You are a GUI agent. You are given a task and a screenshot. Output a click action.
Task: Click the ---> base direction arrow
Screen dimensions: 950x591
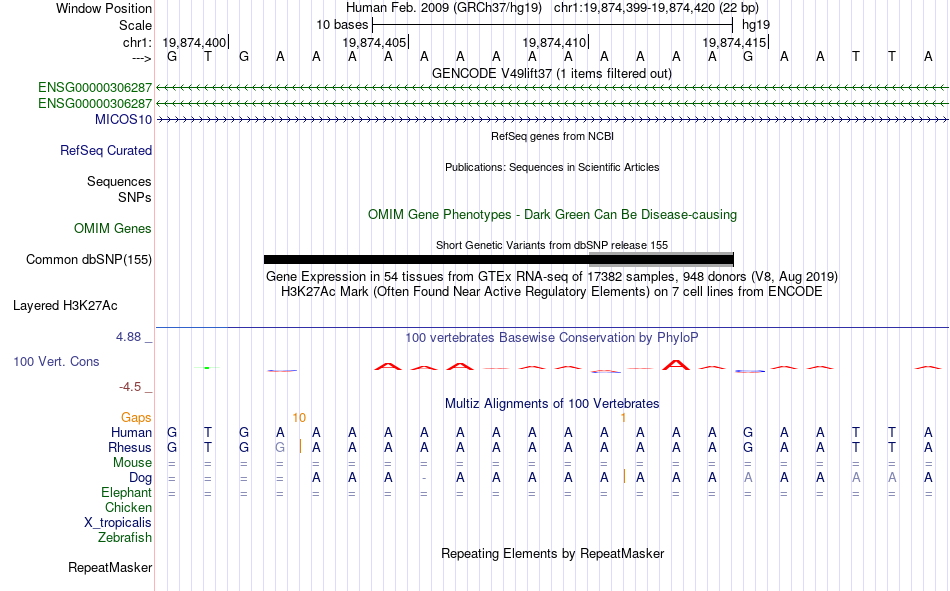point(142,58)
